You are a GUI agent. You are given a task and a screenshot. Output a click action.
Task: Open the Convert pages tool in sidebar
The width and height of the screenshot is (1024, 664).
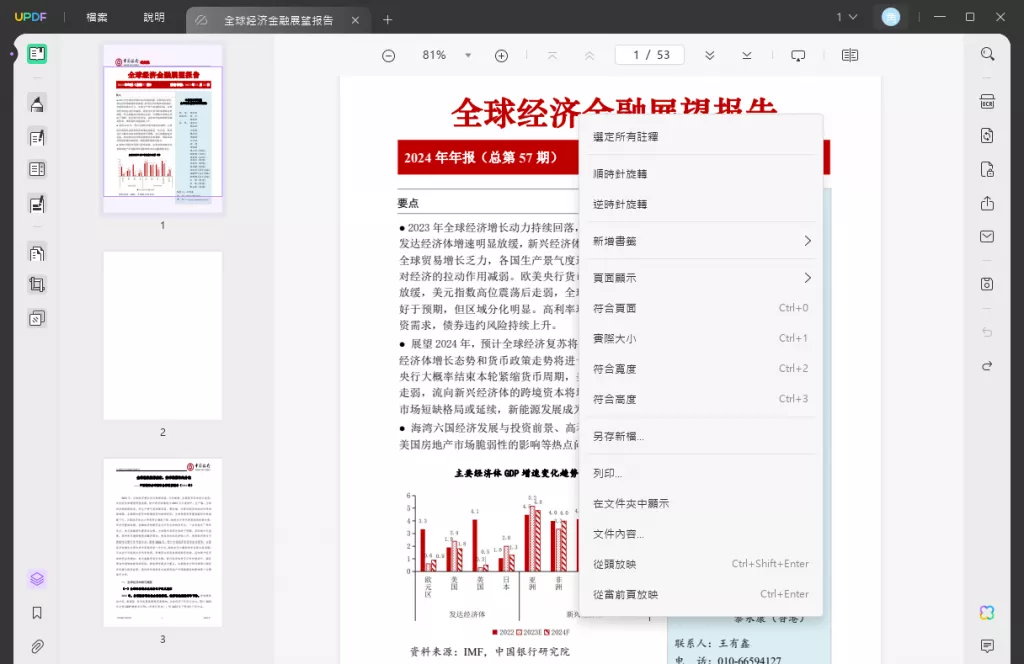click(37, 253)
